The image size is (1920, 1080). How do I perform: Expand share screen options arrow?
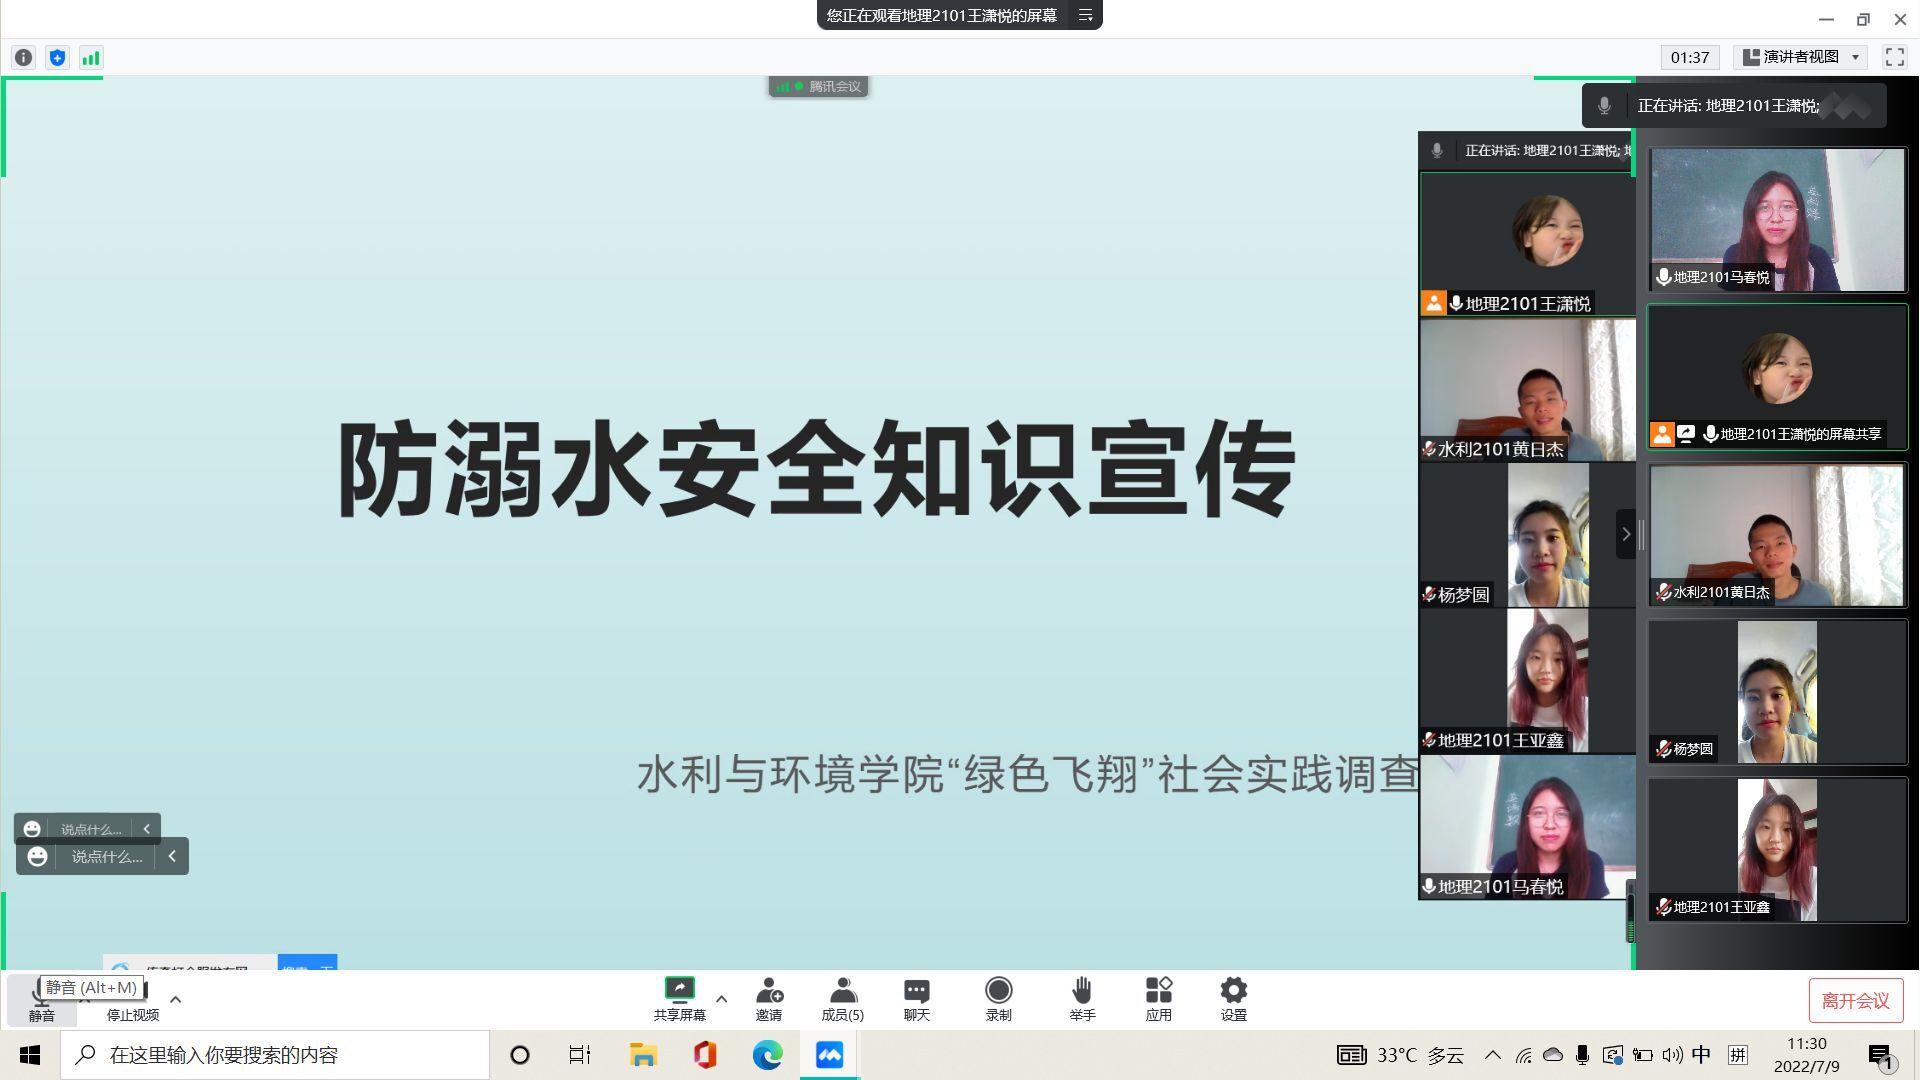[721, 998]
